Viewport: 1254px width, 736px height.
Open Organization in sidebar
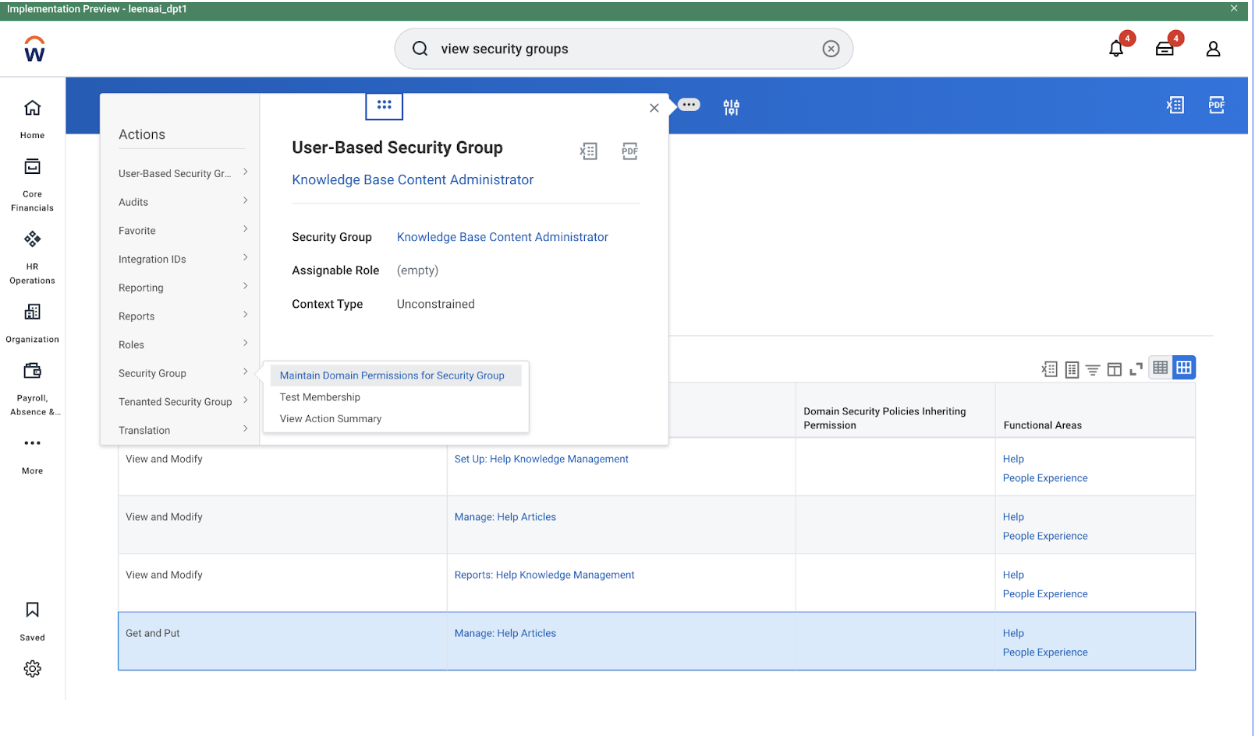pos(32,323)
